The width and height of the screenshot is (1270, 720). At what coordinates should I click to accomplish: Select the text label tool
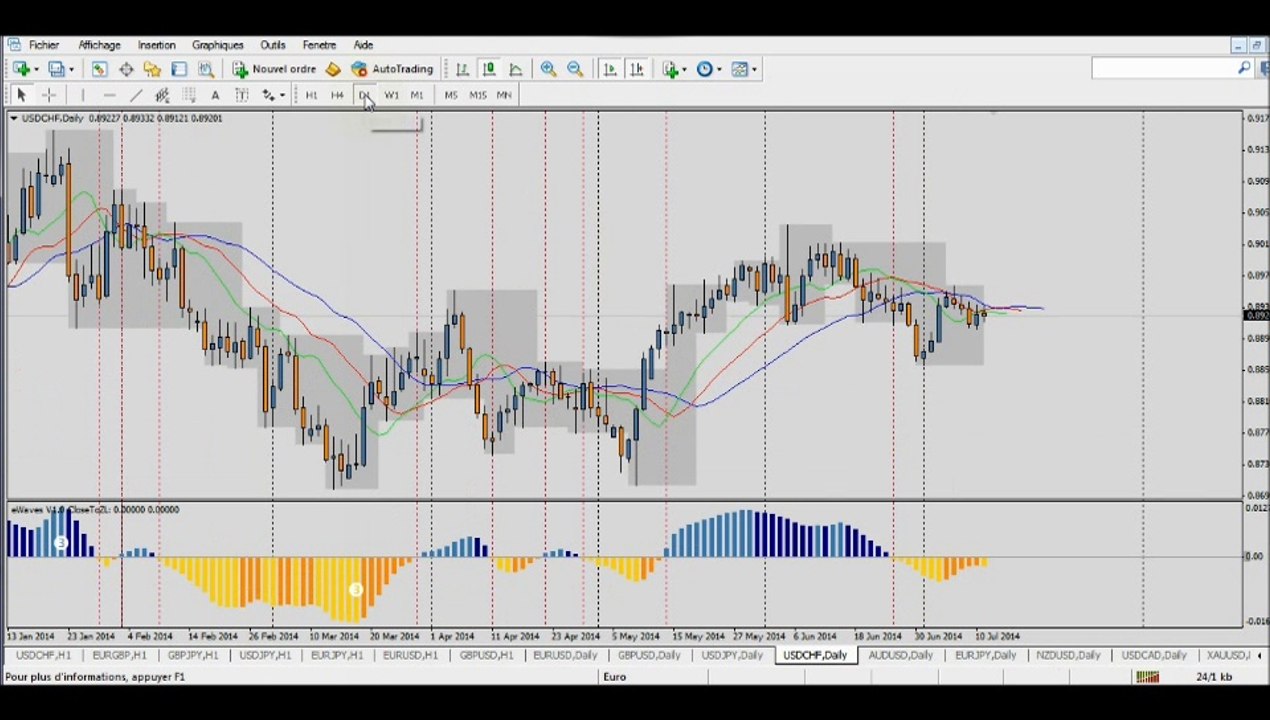tap(241, 95)
